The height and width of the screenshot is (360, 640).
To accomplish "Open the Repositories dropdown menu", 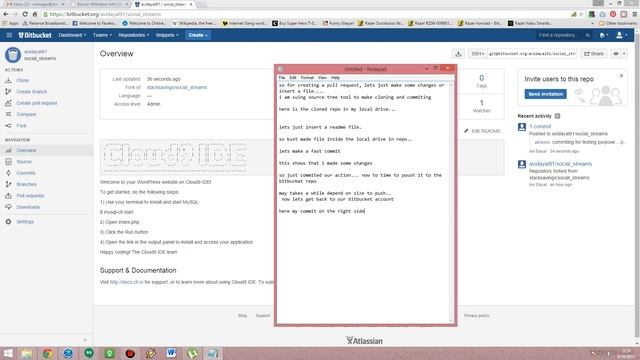I will [133, 35].
